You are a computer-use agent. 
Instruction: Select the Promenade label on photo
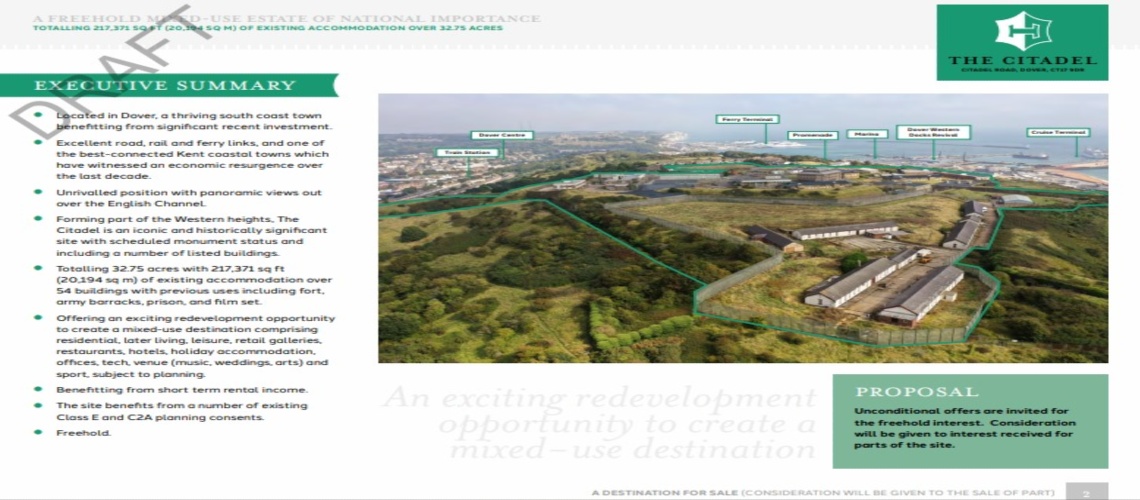click(x=811, y=134)
